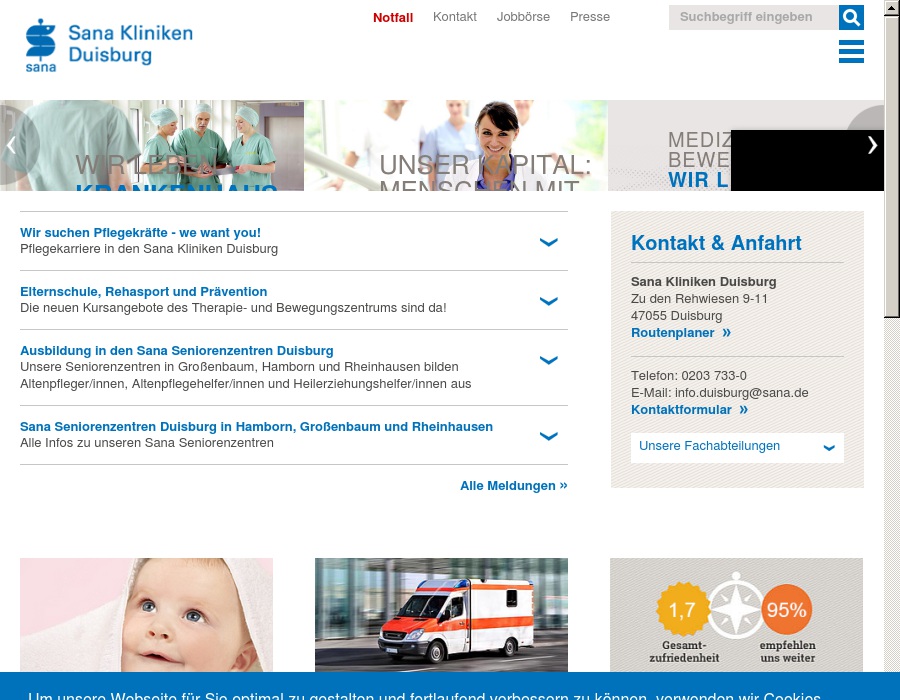The image size is (900, 700).
Task: Open the Alle Meldungen link
Action: (x=513, y=486)
